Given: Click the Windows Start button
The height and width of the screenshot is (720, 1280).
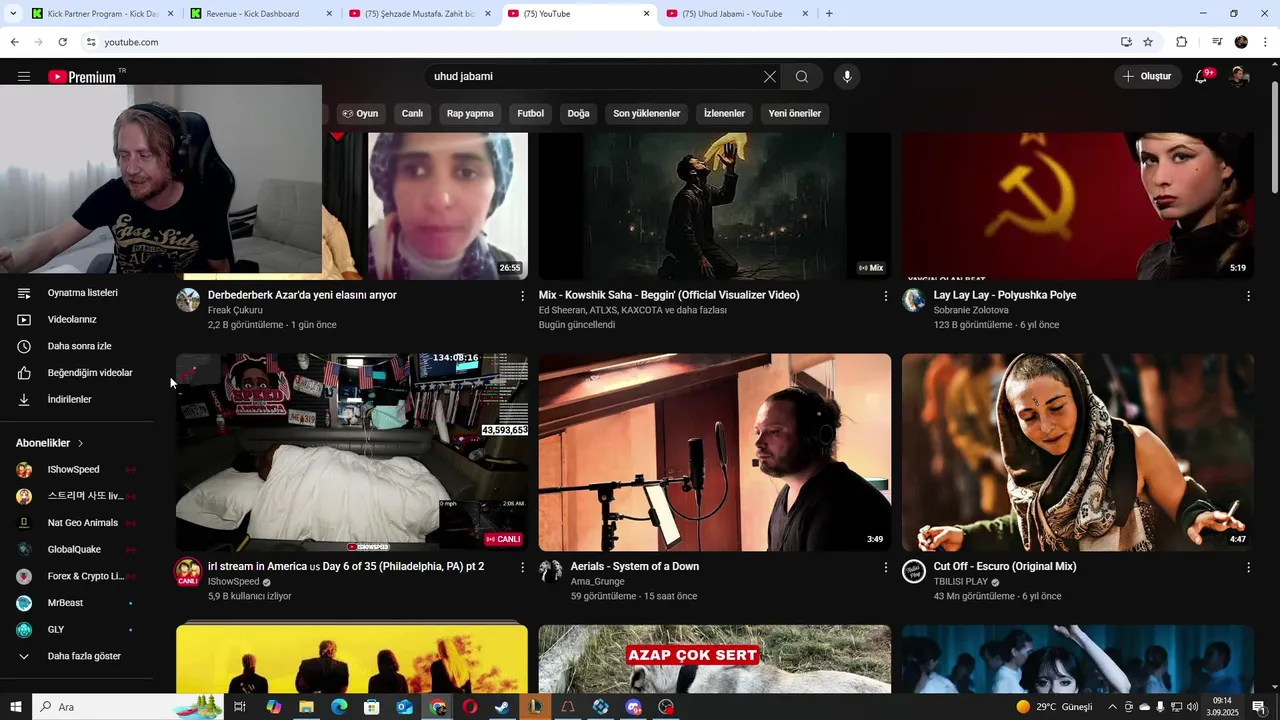Looking at the screenshot, I should 16,707.
